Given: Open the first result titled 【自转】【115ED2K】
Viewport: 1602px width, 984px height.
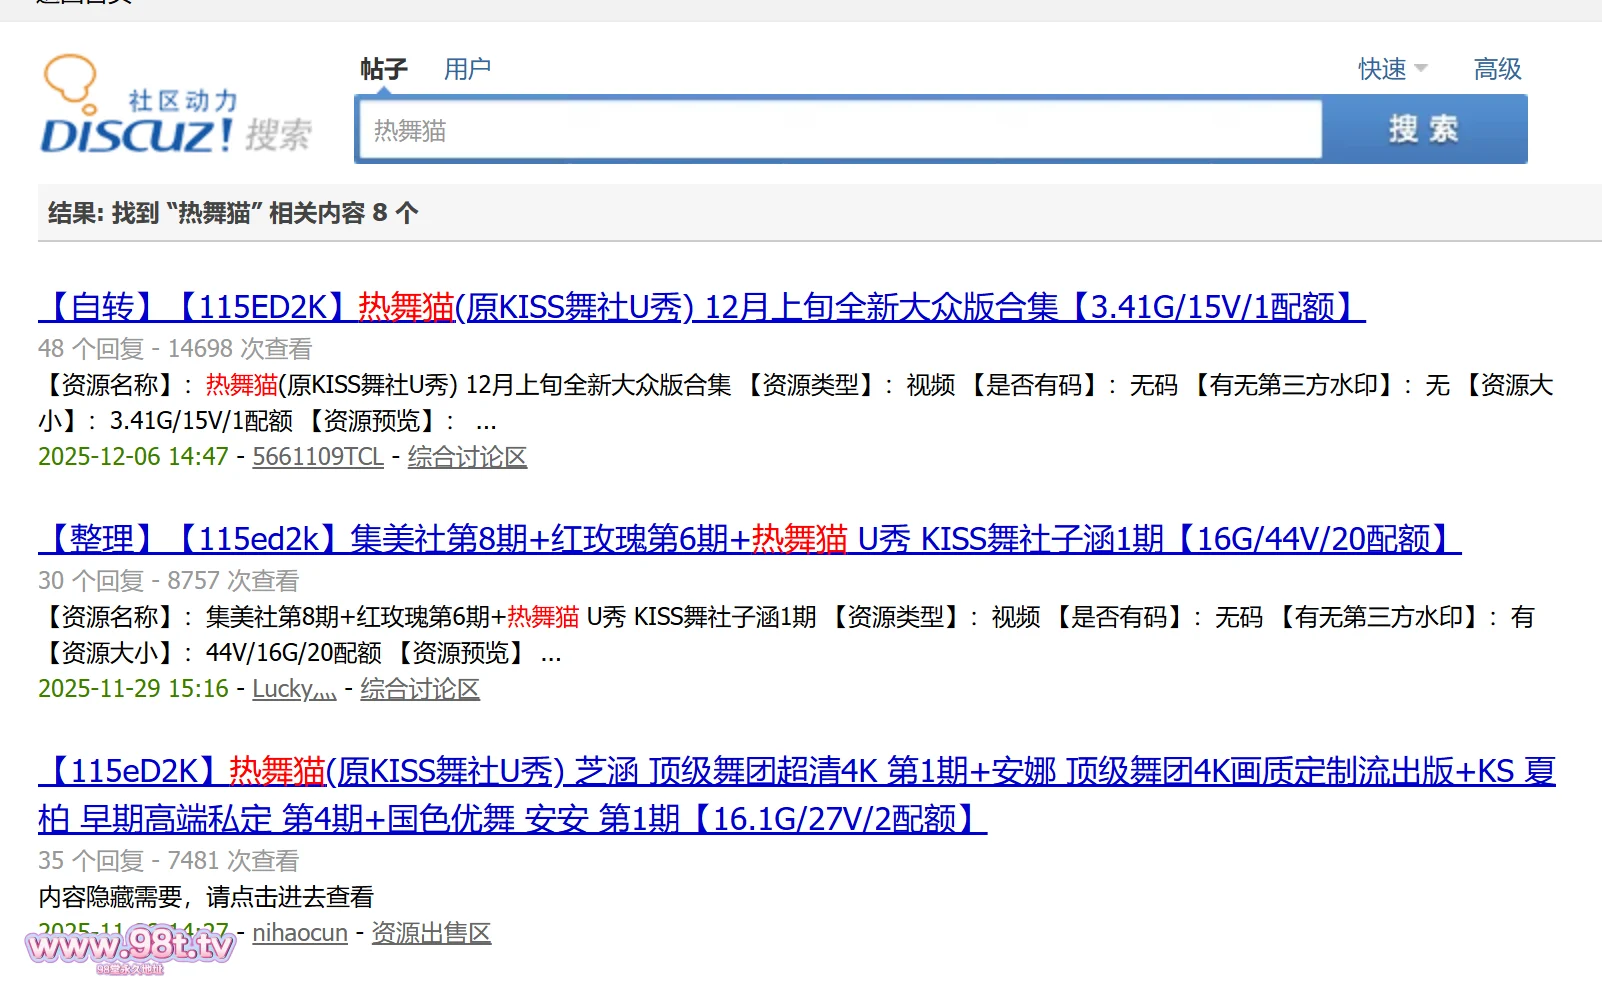Looking at the screenshot, I should point(701,307).
